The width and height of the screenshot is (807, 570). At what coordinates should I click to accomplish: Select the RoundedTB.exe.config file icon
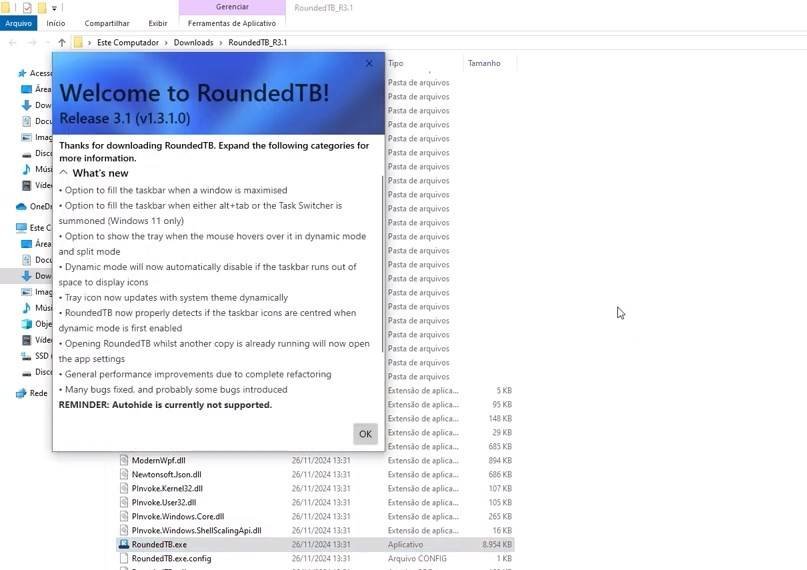(x=124, y=558)
